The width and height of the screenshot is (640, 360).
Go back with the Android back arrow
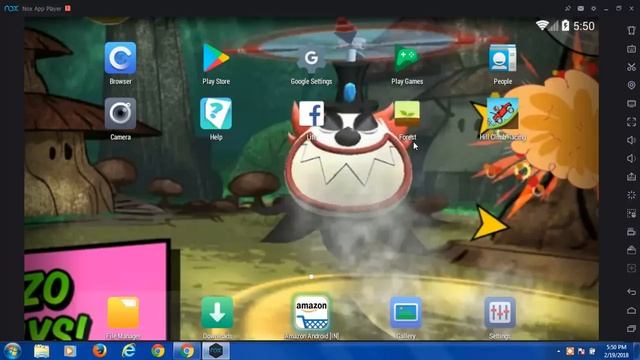[631, 292]
